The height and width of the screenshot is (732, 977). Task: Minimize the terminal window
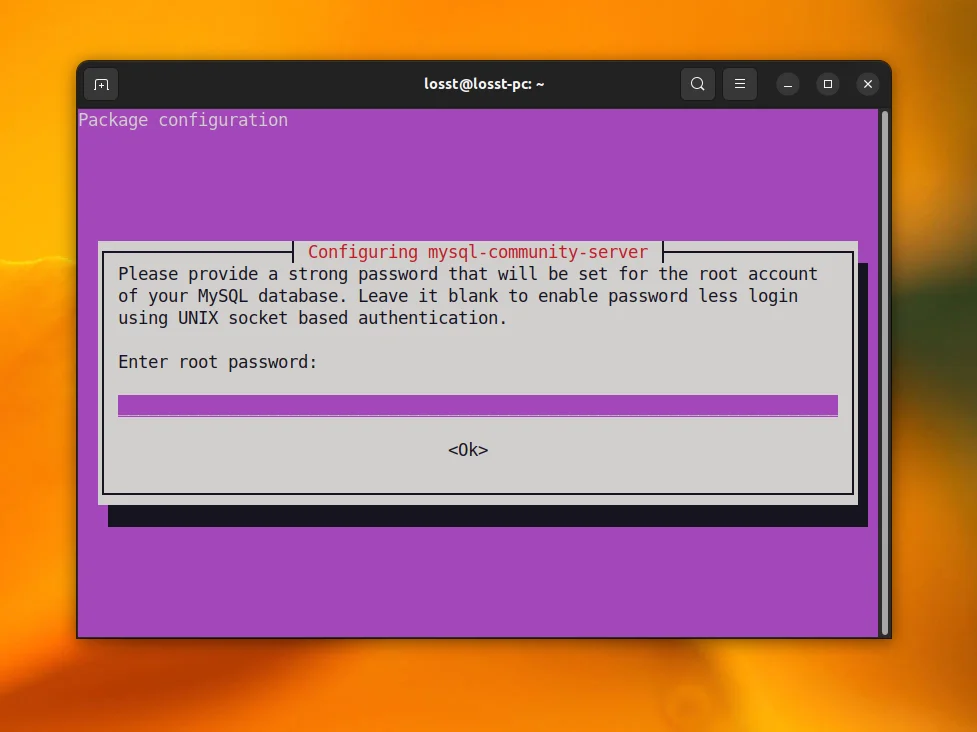click(788, 84)
